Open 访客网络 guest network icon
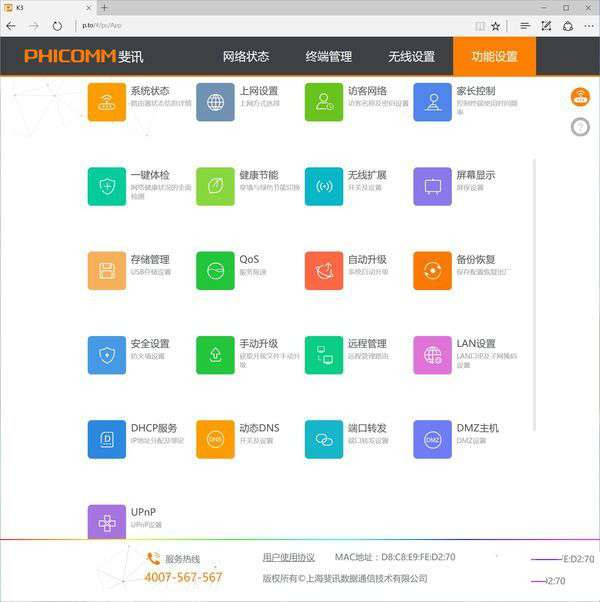The image size is (600, 602). pyautogui.click(x=324, y=102)
